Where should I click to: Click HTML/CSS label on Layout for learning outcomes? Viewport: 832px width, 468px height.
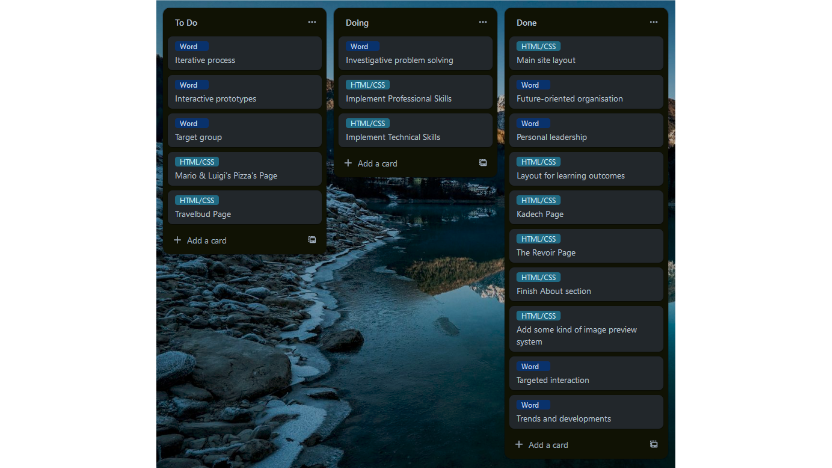539,162
